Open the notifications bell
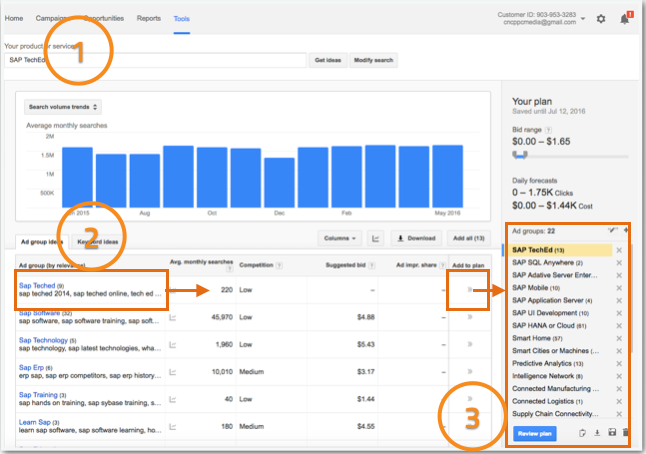 point(626,18)
